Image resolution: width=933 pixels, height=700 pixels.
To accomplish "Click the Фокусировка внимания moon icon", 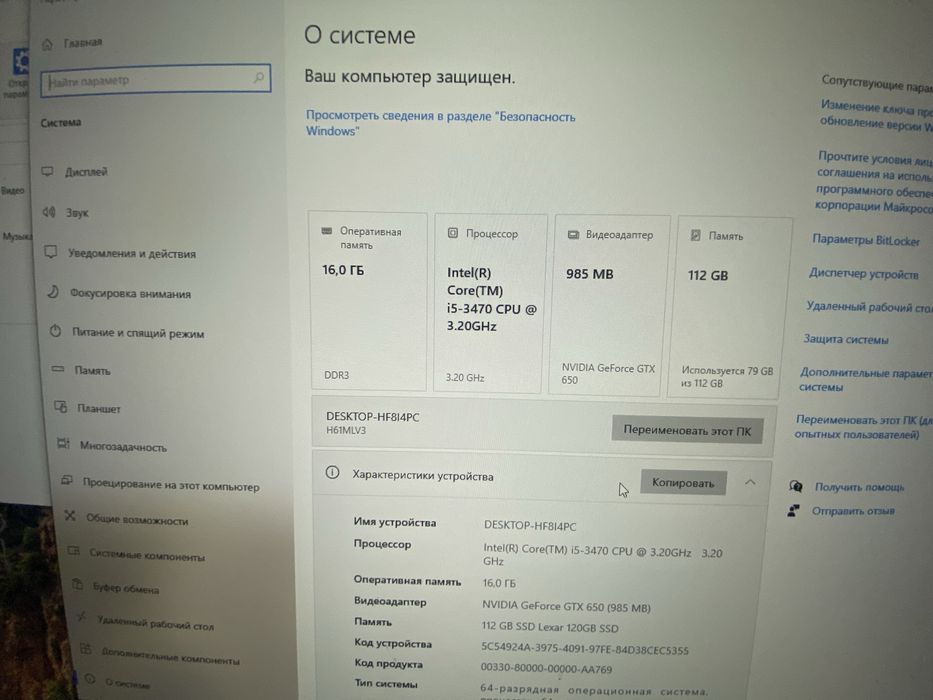I will (53, 292).
